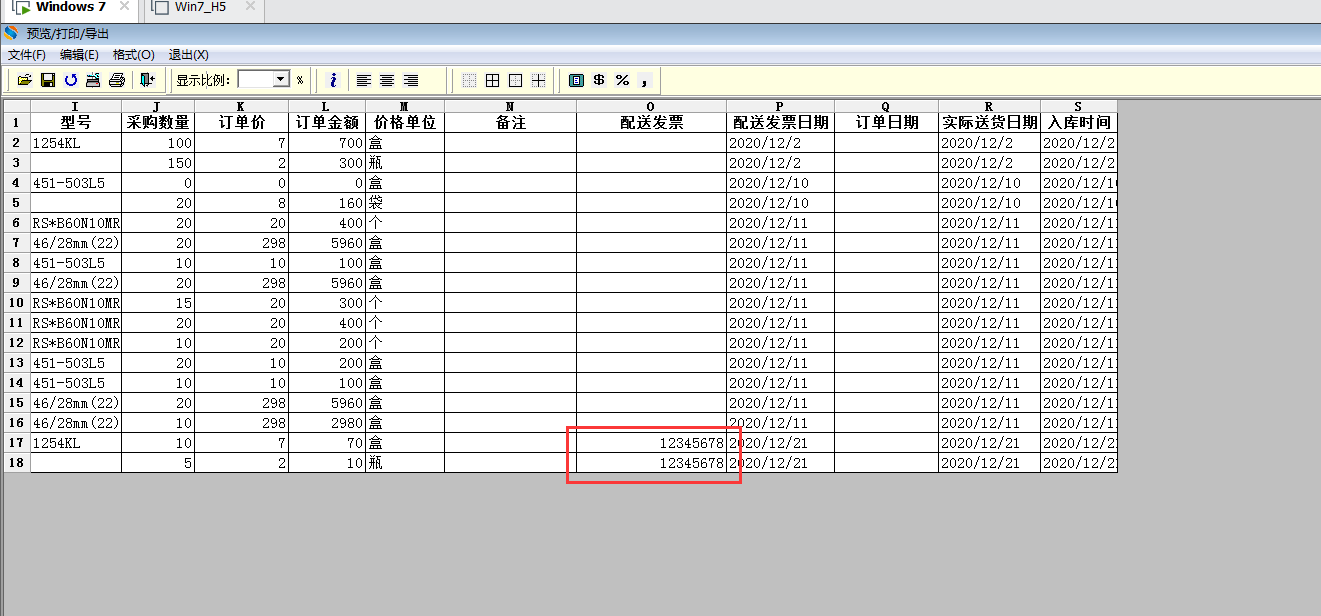The height and width of the screenshot is (616, 1321).
Task: Click the no-border dotted grid icon
Action: 469,80
